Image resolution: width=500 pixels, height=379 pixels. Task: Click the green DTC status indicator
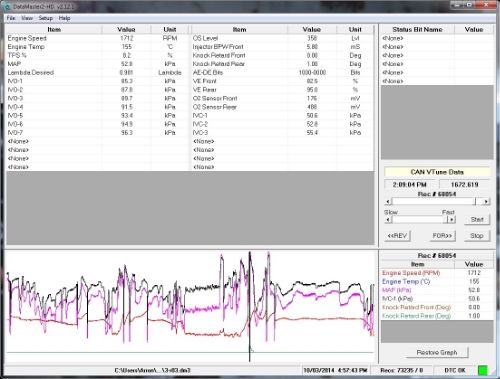[483, 370]
